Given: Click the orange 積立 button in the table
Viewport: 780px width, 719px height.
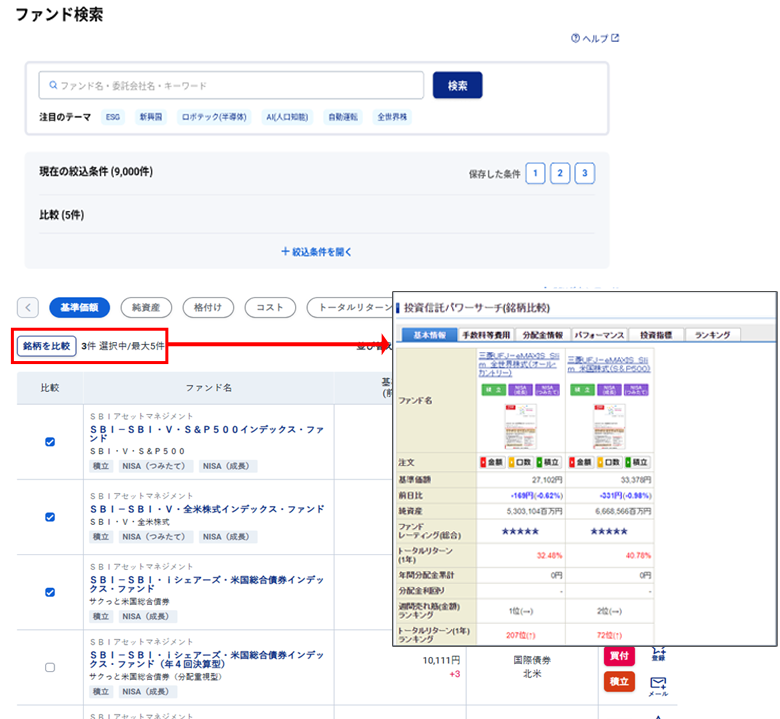Looking at the screenshot, I should (619, 682).
